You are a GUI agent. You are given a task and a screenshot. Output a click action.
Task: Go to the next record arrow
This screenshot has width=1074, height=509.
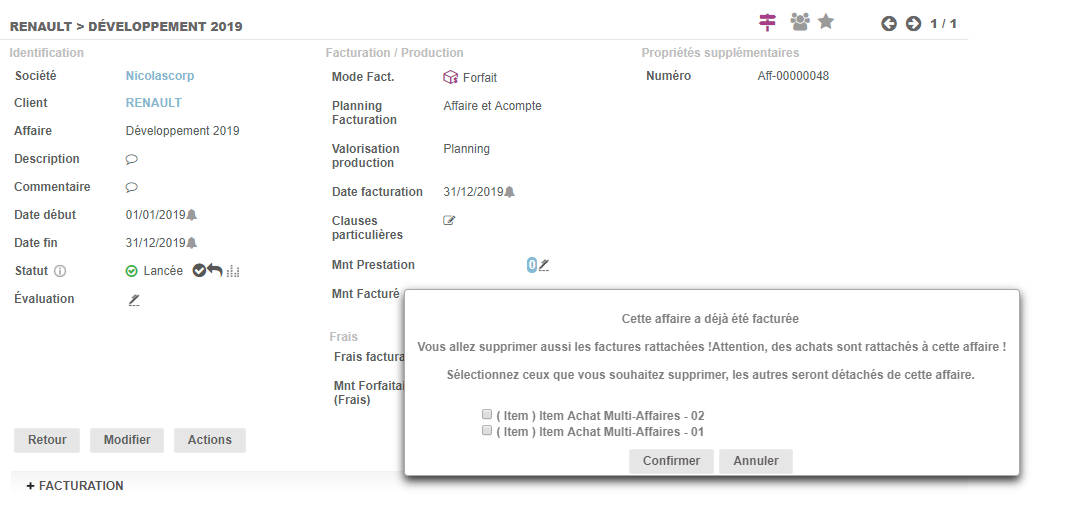click(913, 24)
